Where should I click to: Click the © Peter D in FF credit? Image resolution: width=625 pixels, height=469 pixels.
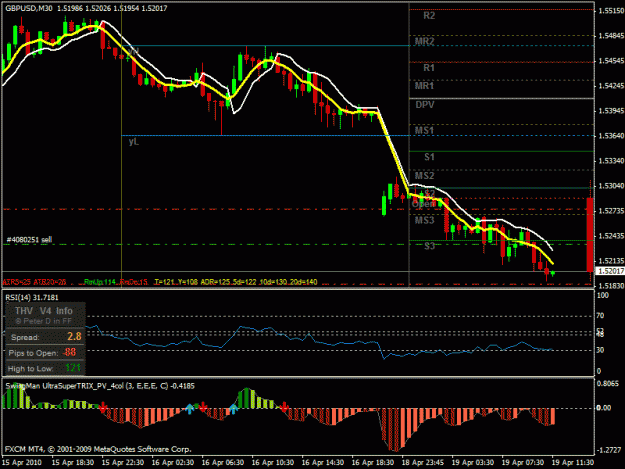point(43,321)
